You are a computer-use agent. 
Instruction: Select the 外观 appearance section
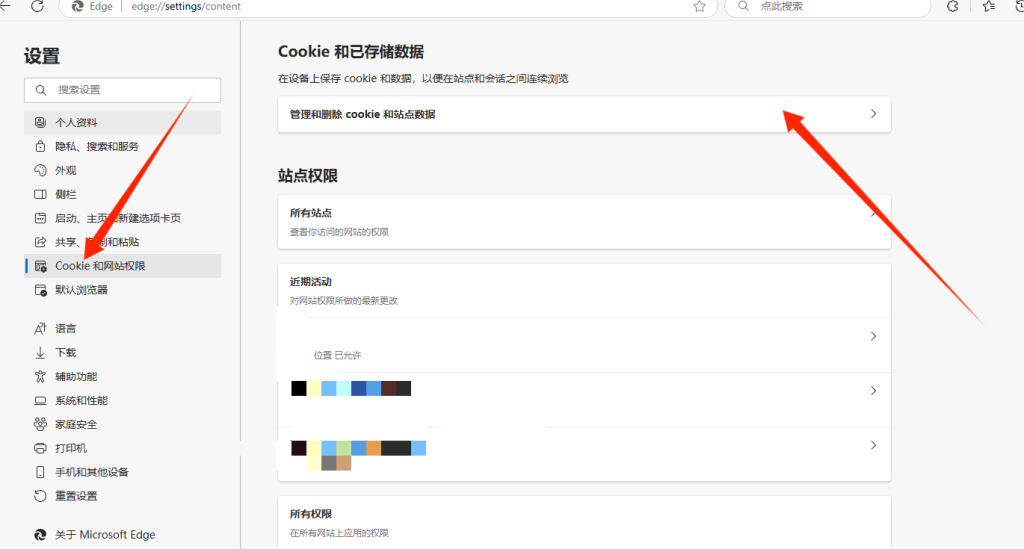click(66, 170)
